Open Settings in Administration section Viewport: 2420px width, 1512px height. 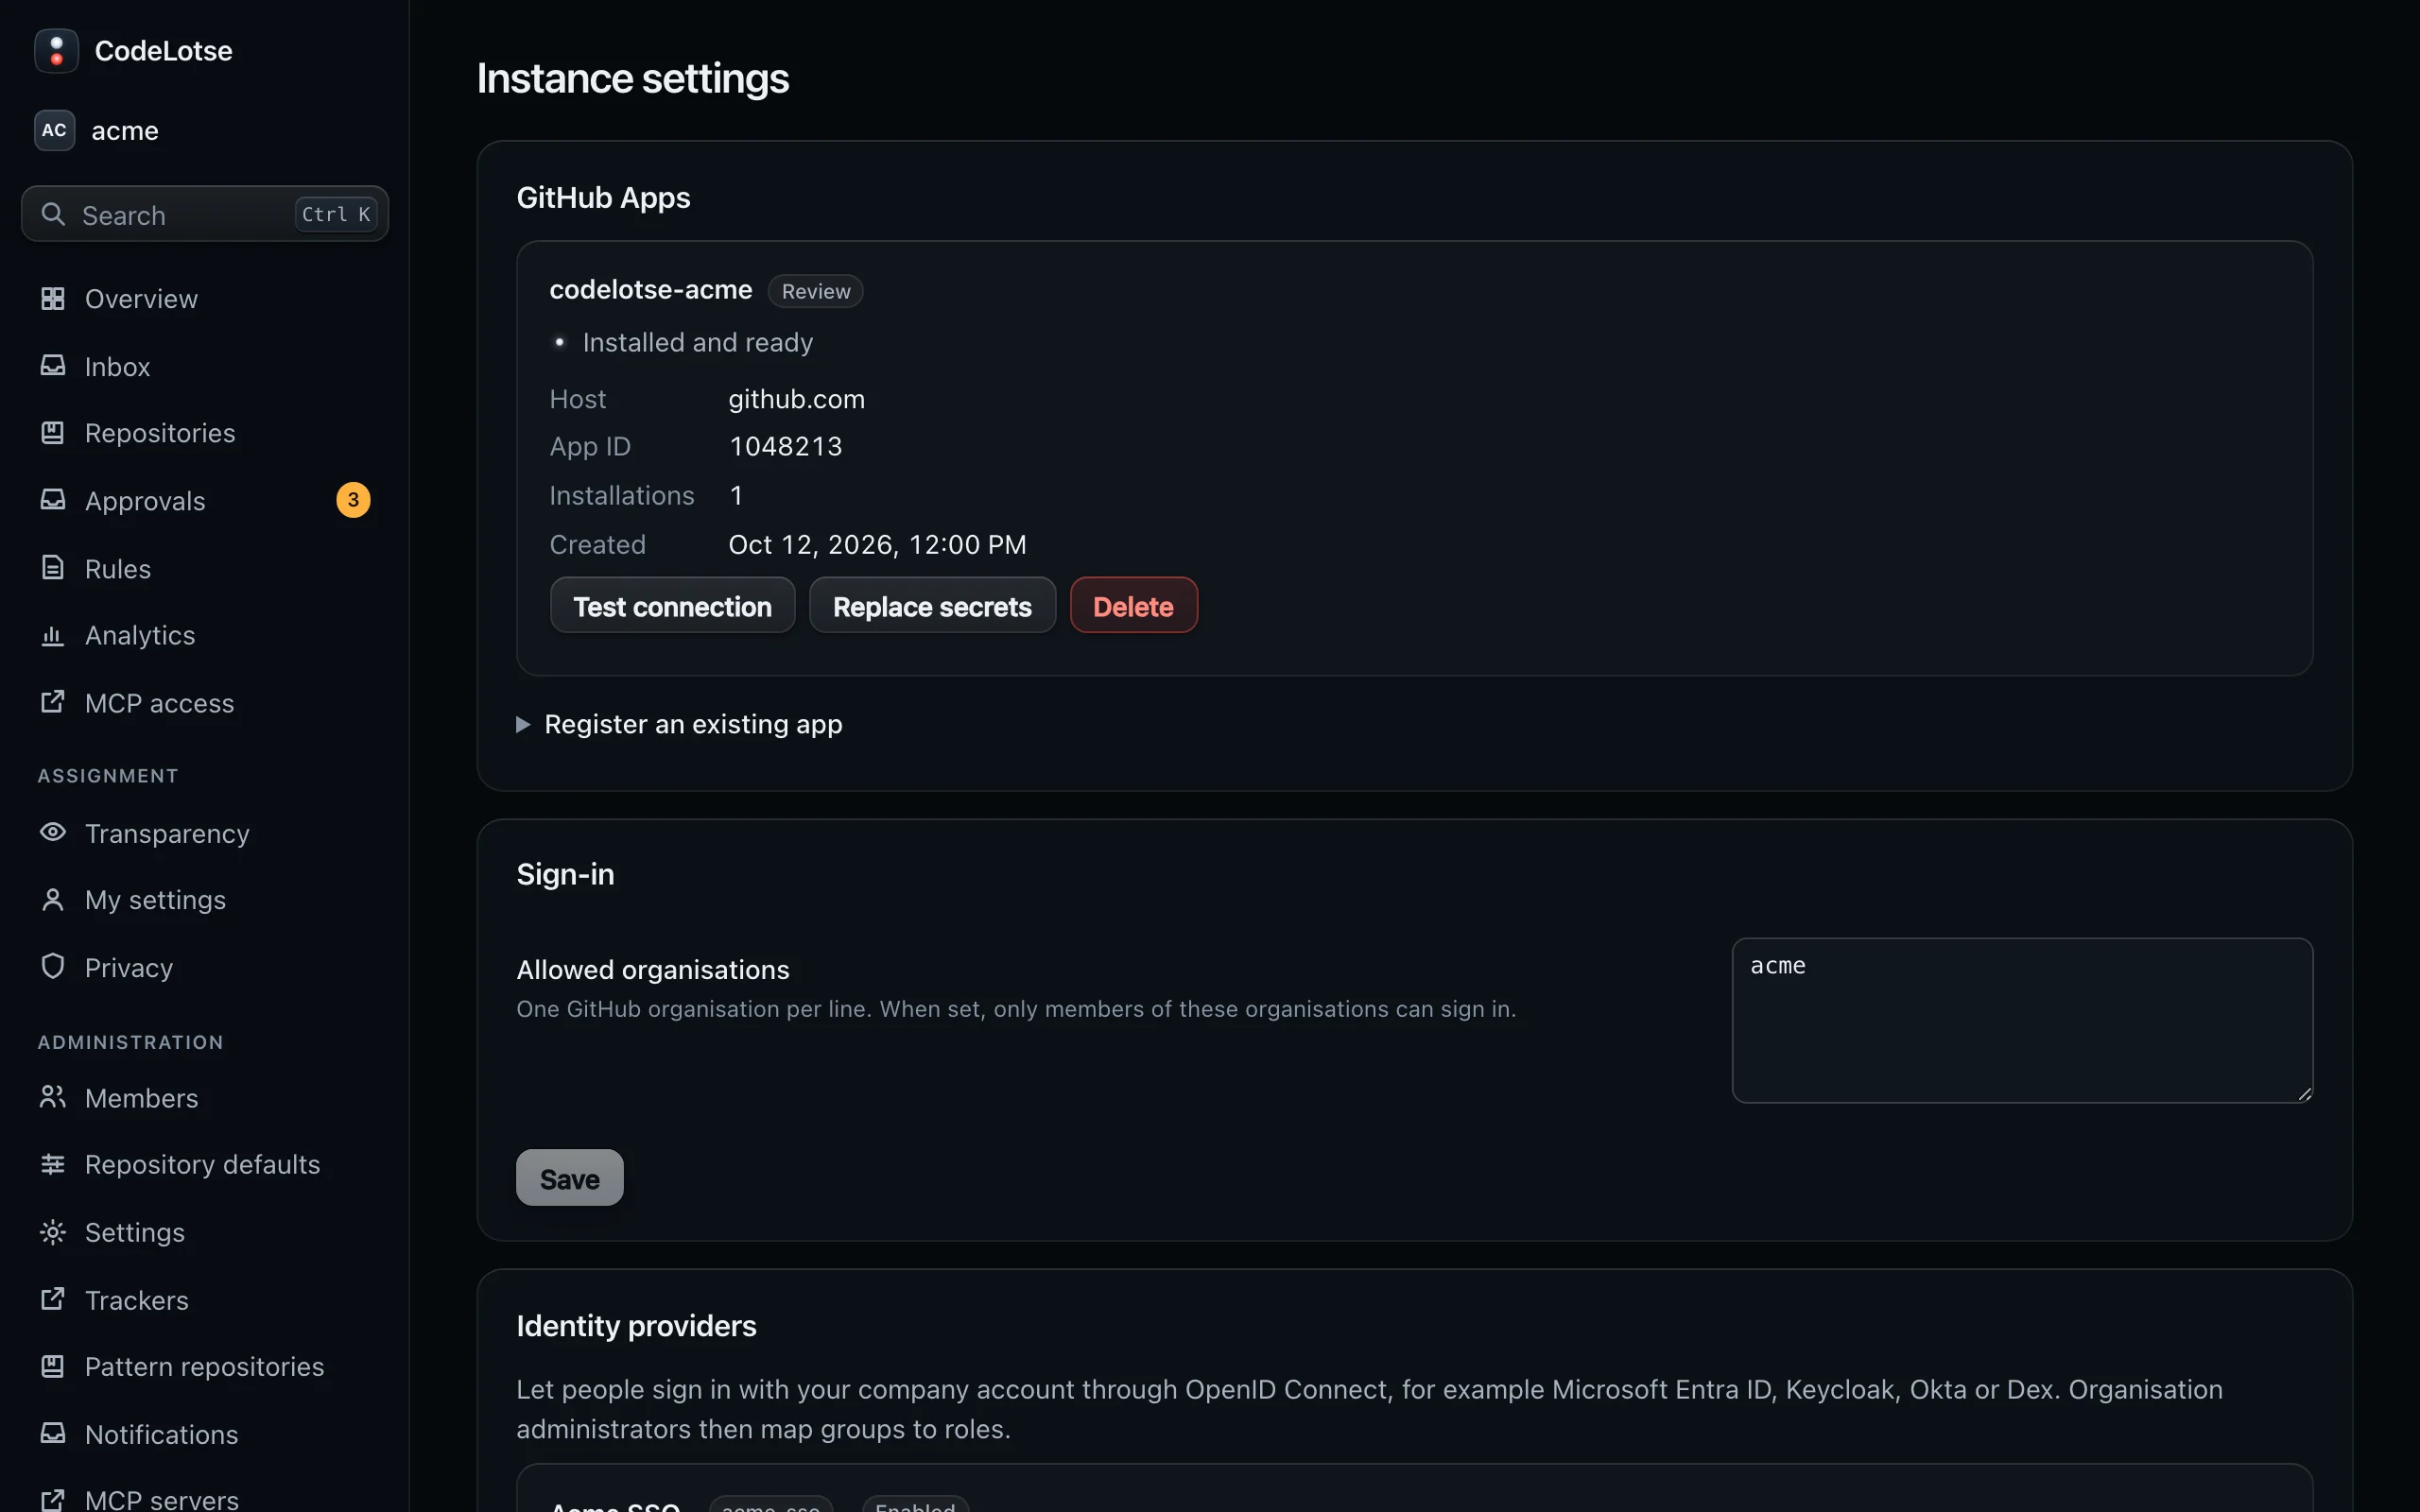click(x=205, y=1232)
